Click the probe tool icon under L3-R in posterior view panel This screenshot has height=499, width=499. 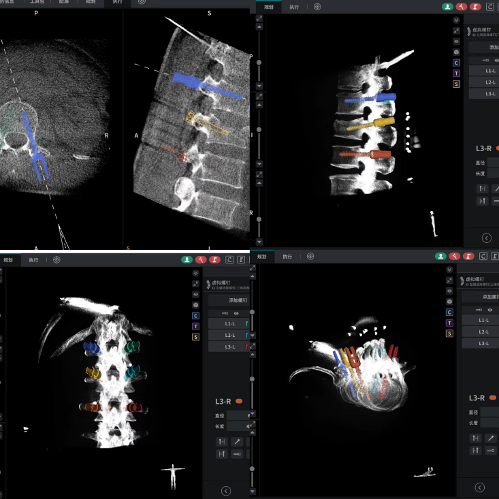click(x=237, y=442)
